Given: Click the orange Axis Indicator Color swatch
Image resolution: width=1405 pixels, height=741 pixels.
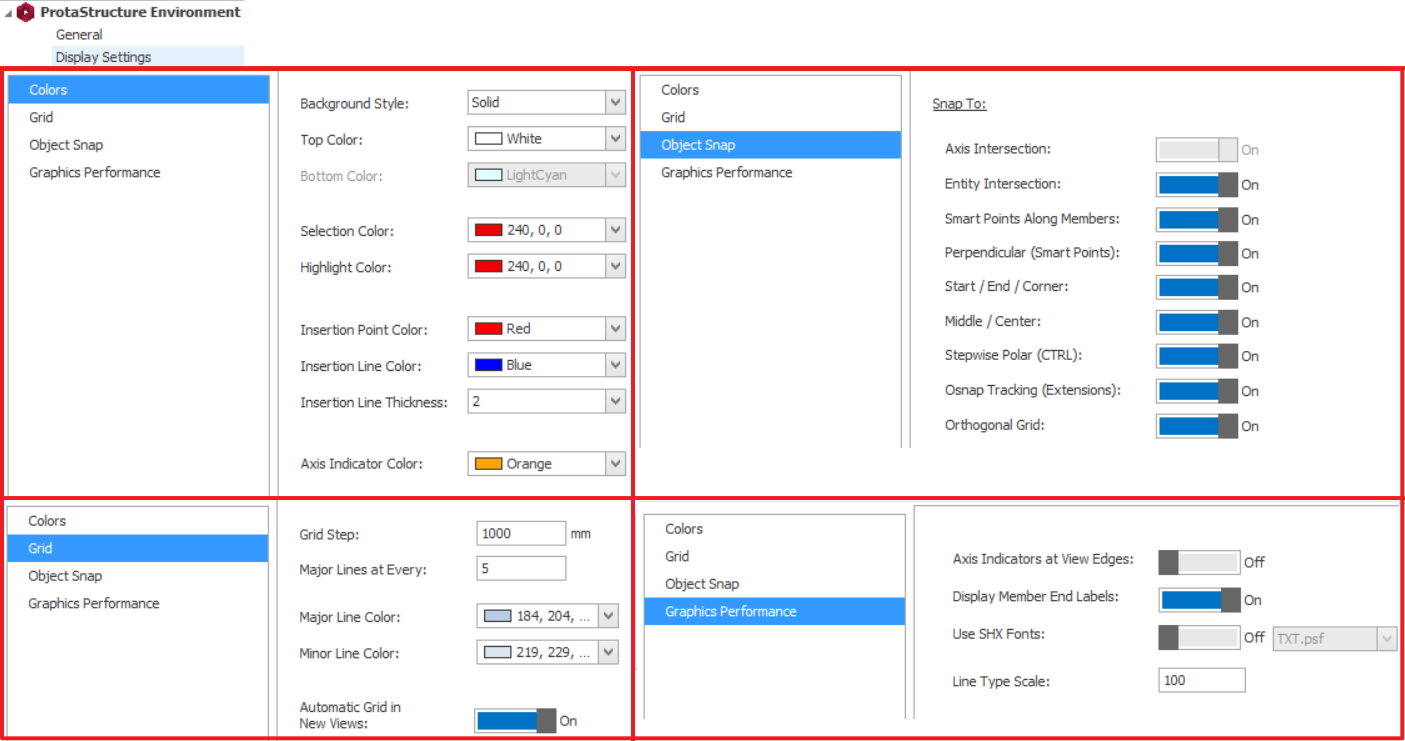Looking at the screenshot, I should click(488, 464).
